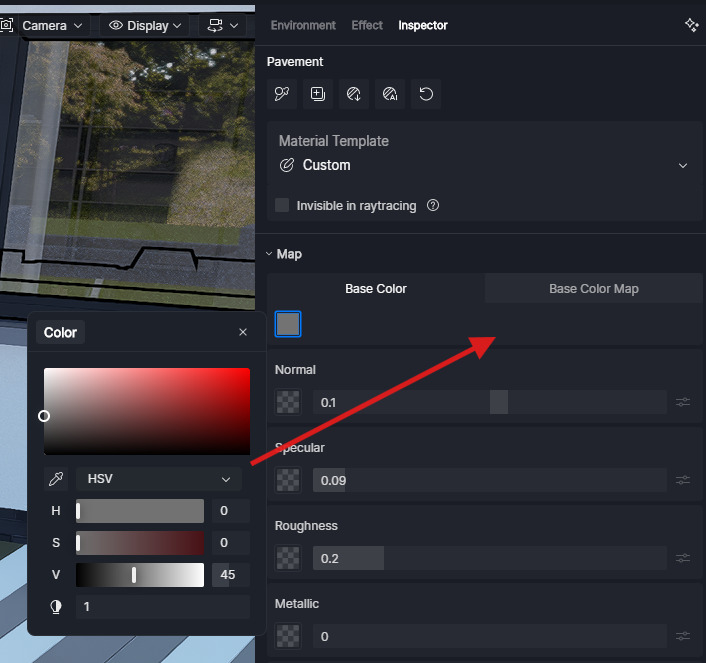Collapse the Map section
706x663 pixels.
(269, 254)
